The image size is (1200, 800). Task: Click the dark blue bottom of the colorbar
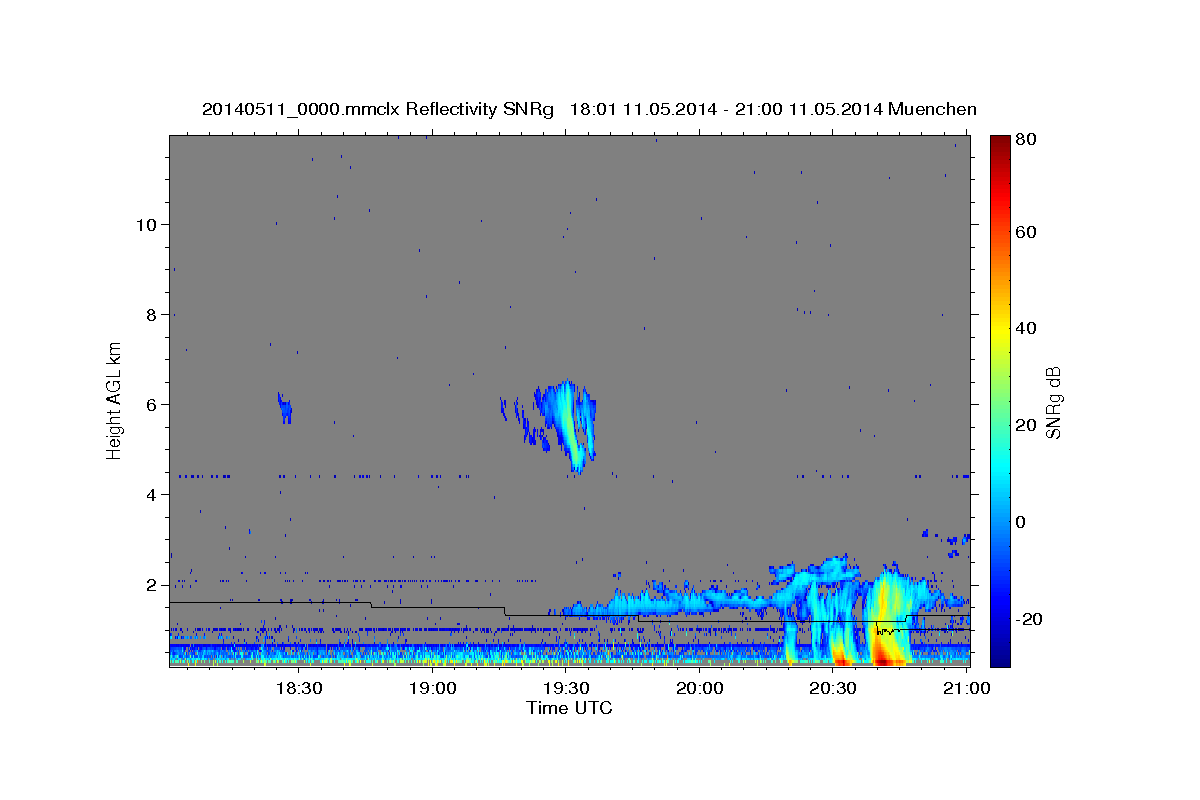(999, 658)
